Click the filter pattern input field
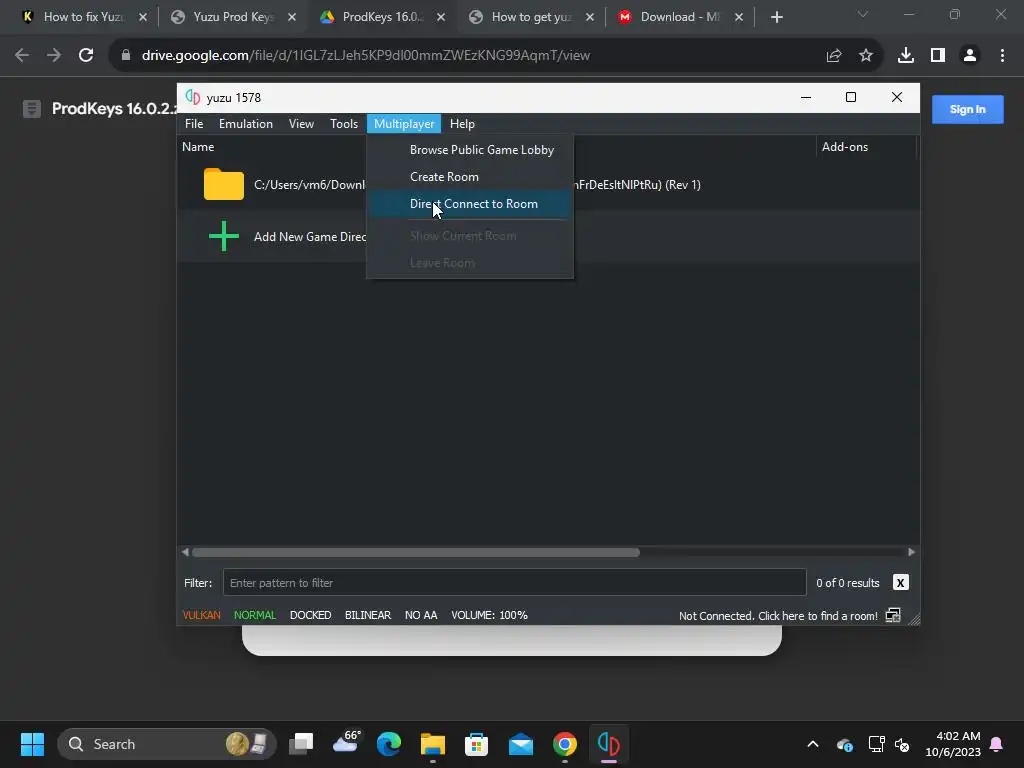 (x=515, y=583)
